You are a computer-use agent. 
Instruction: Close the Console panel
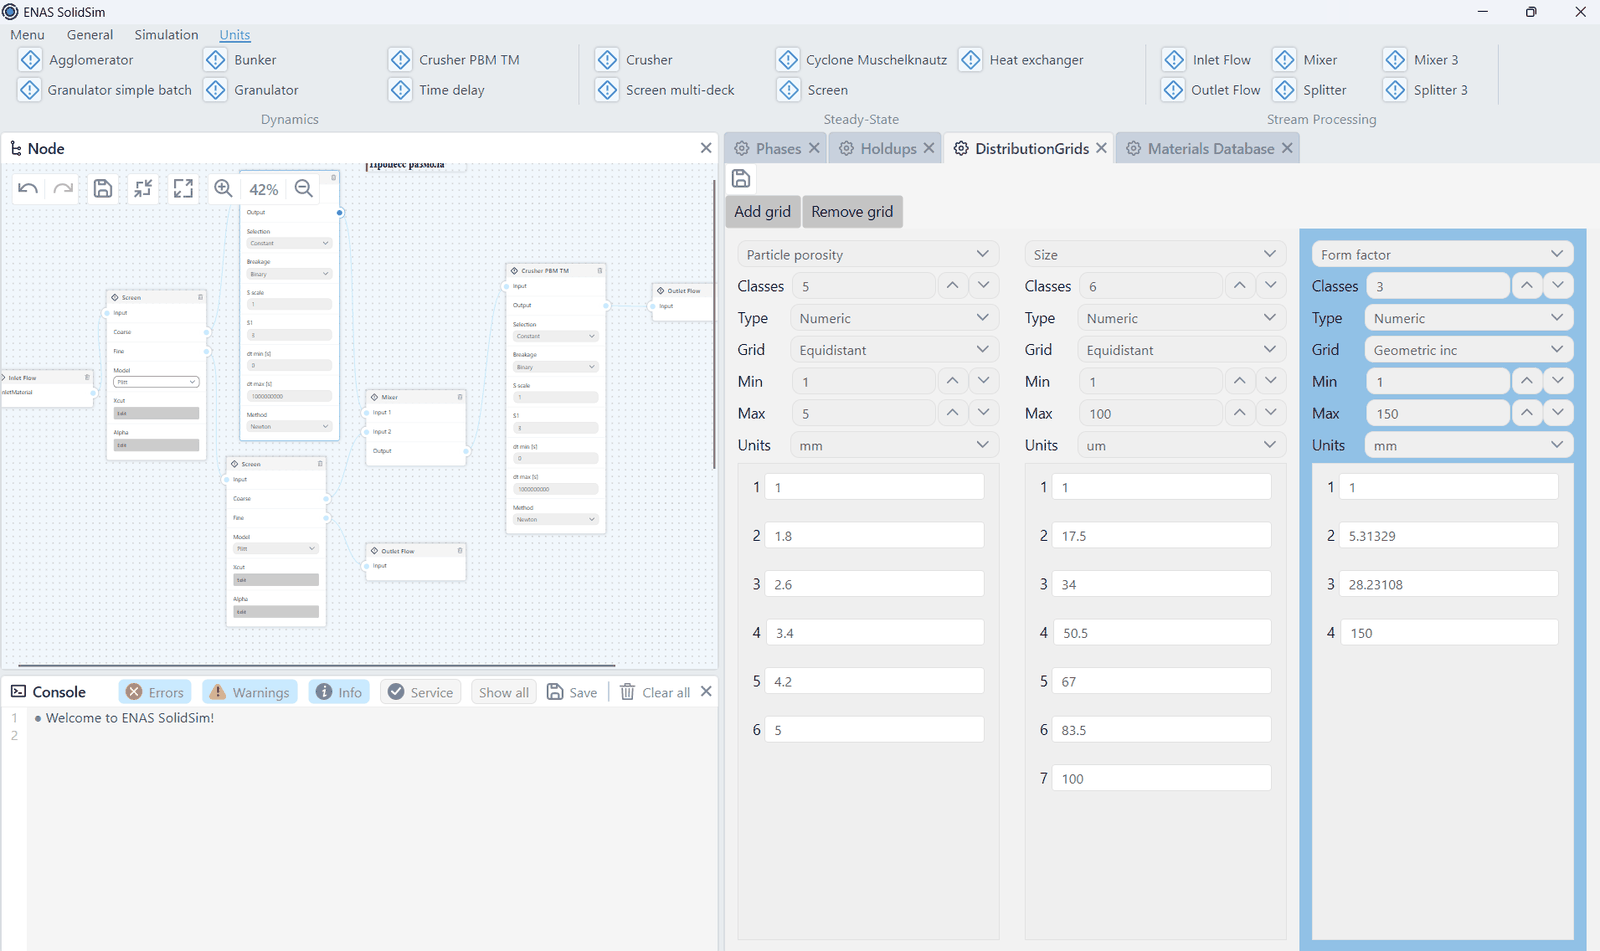click(706, 692)
